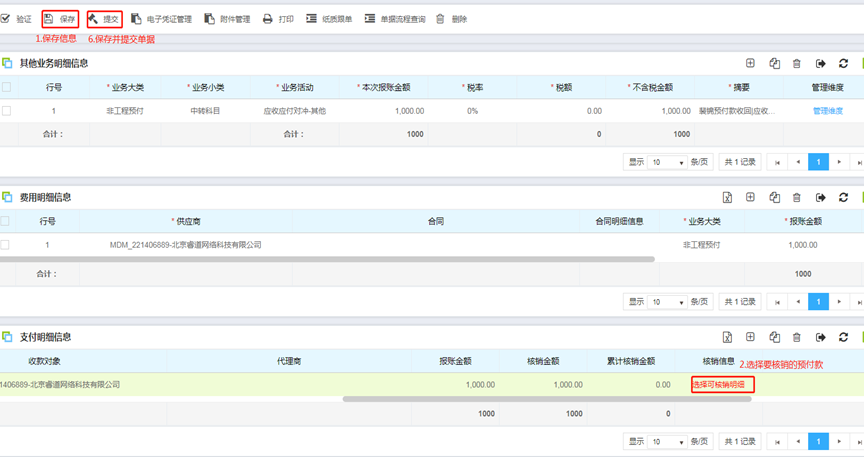
Task: Trash icon in 费用明细信息 section
Action: 796,197
